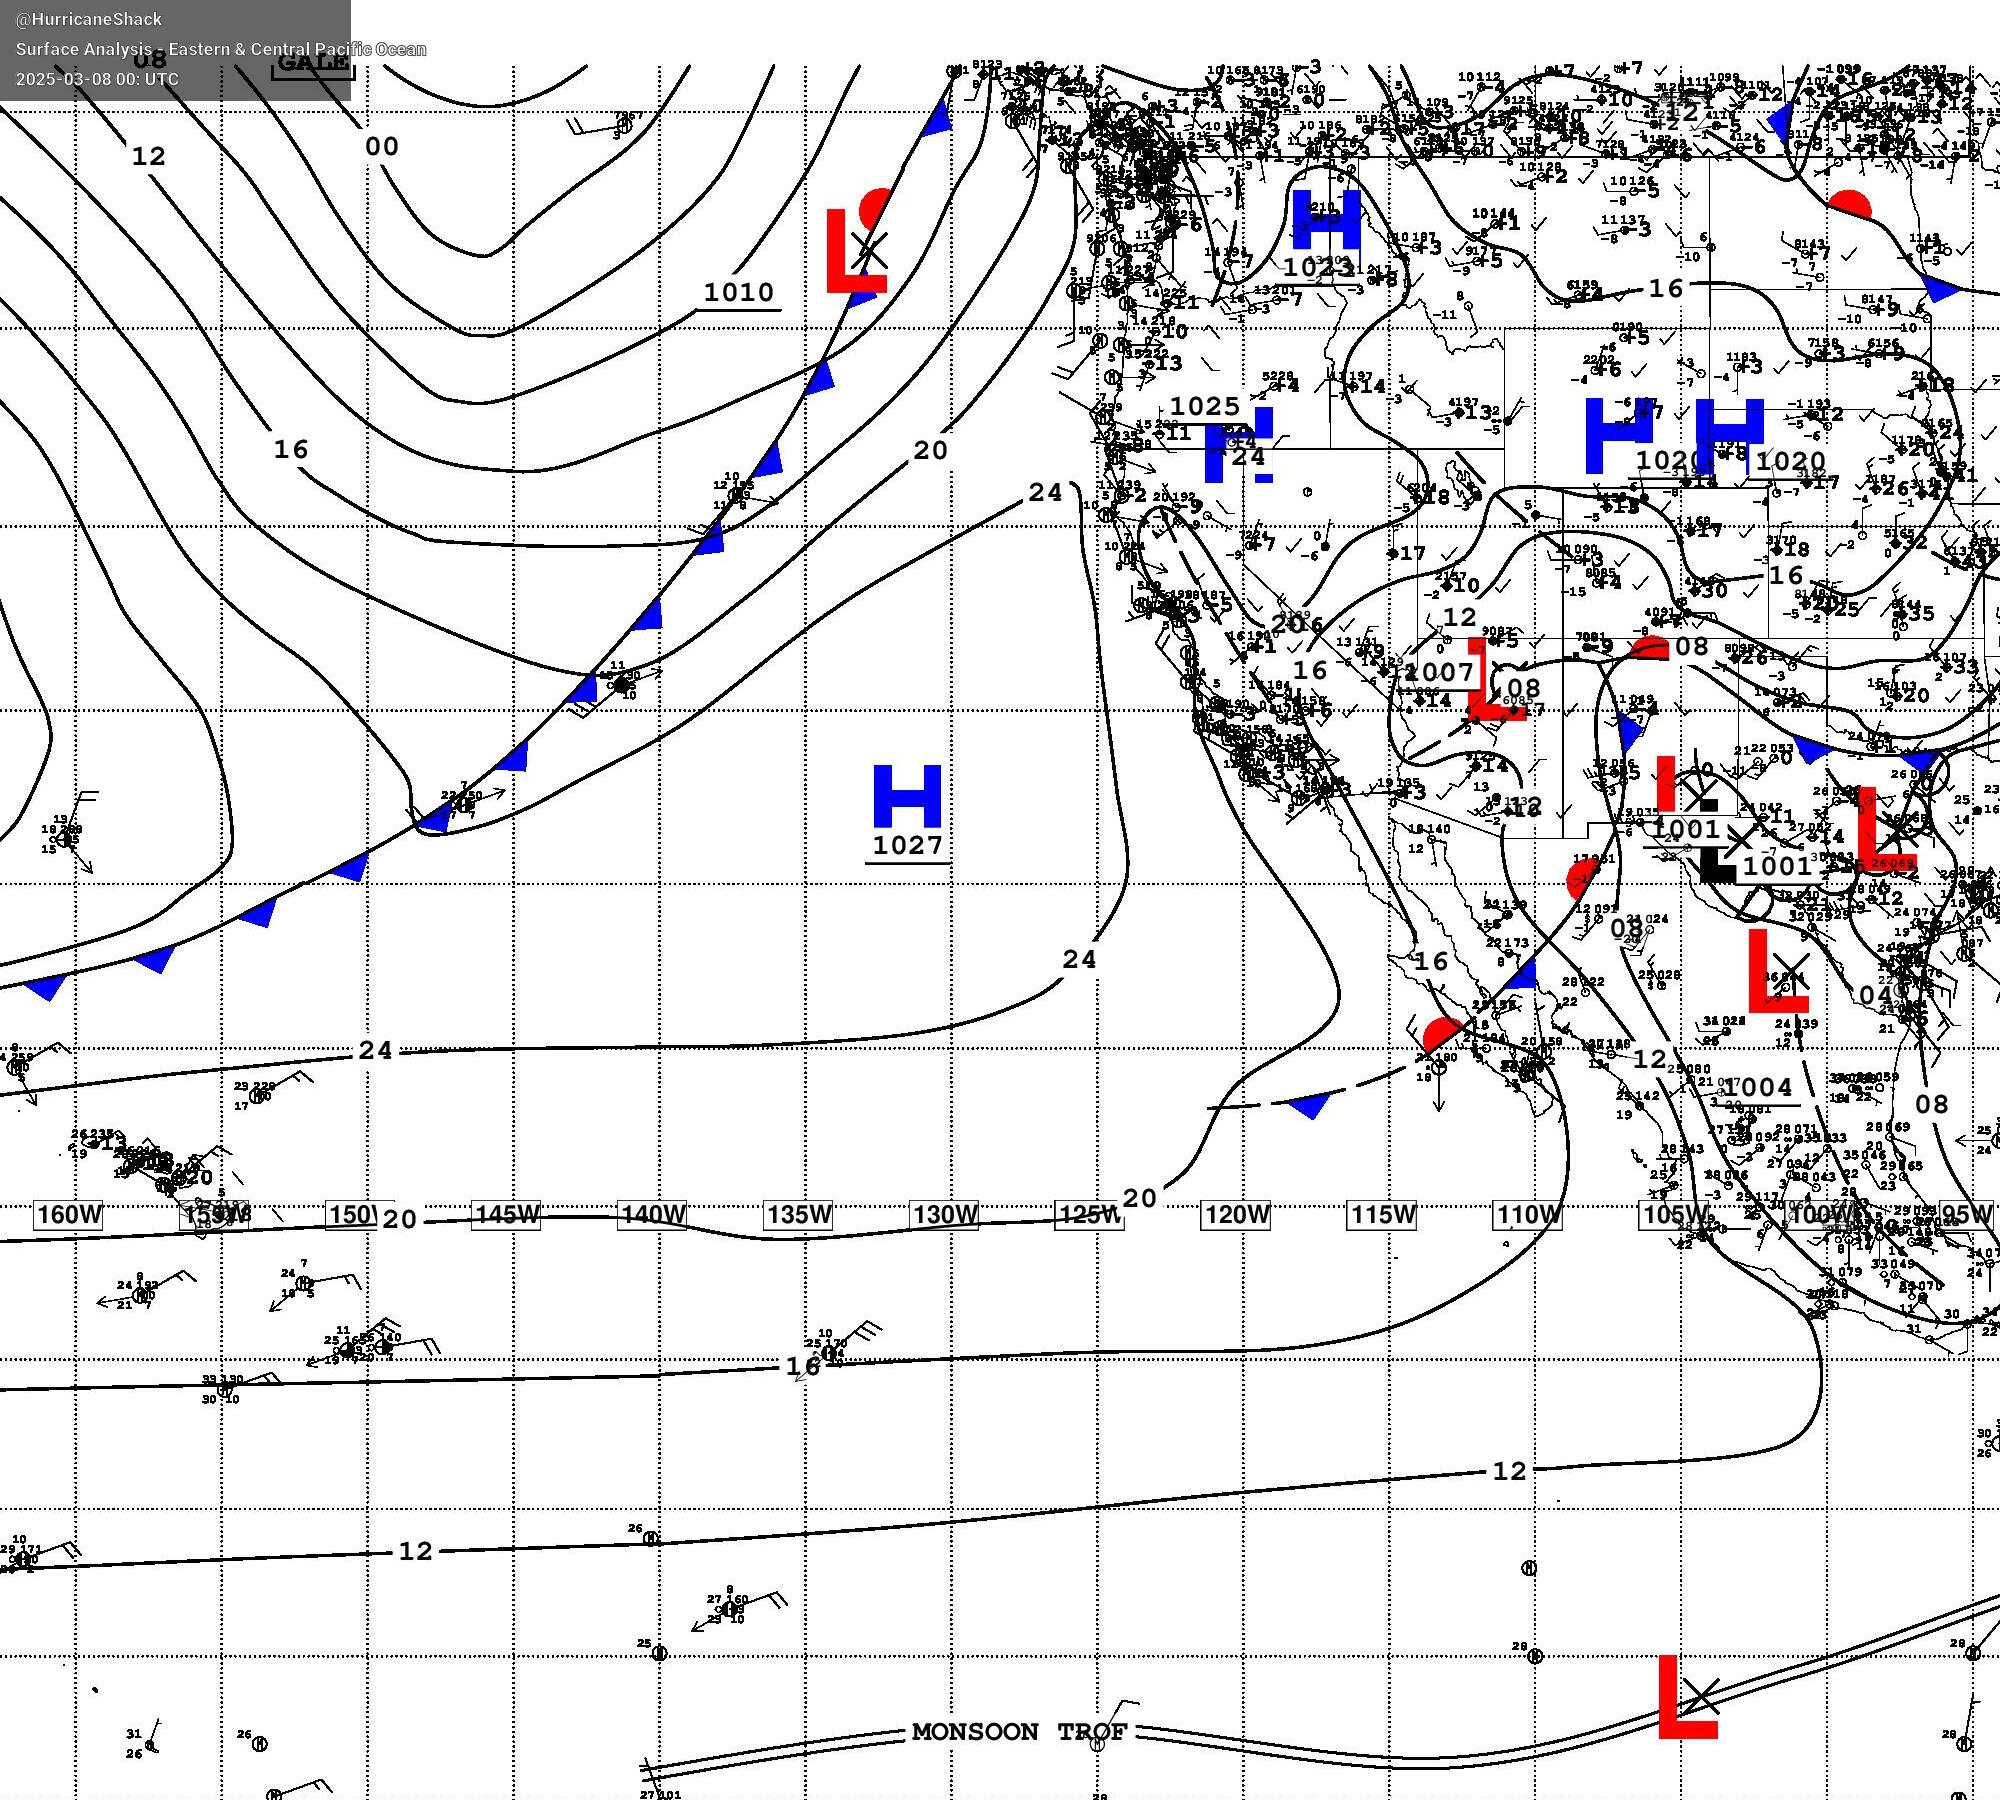The width and height of the screenshot is (2000, 1800).
Task: Click the blue H beside the 1025 label
Action: 1239,445
